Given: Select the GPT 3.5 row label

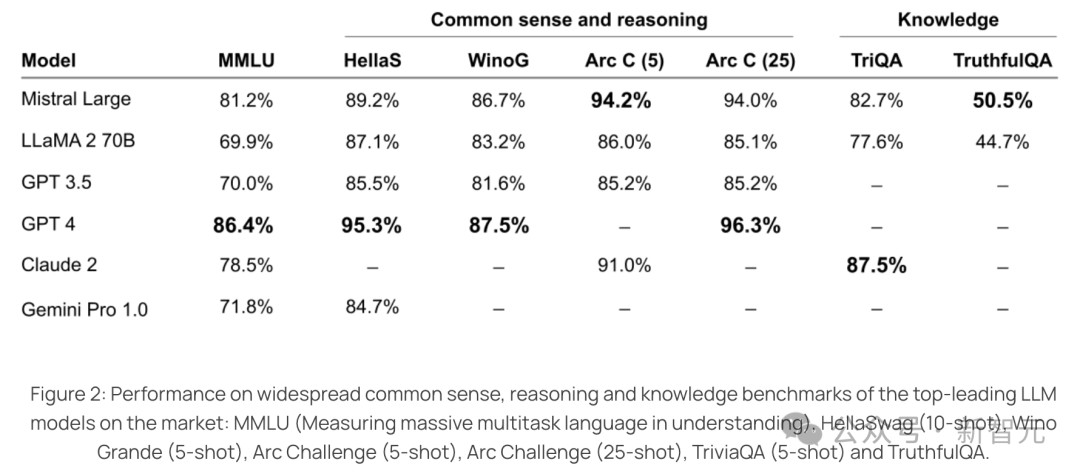Looking at the screenshot, I should click(56, 183).
